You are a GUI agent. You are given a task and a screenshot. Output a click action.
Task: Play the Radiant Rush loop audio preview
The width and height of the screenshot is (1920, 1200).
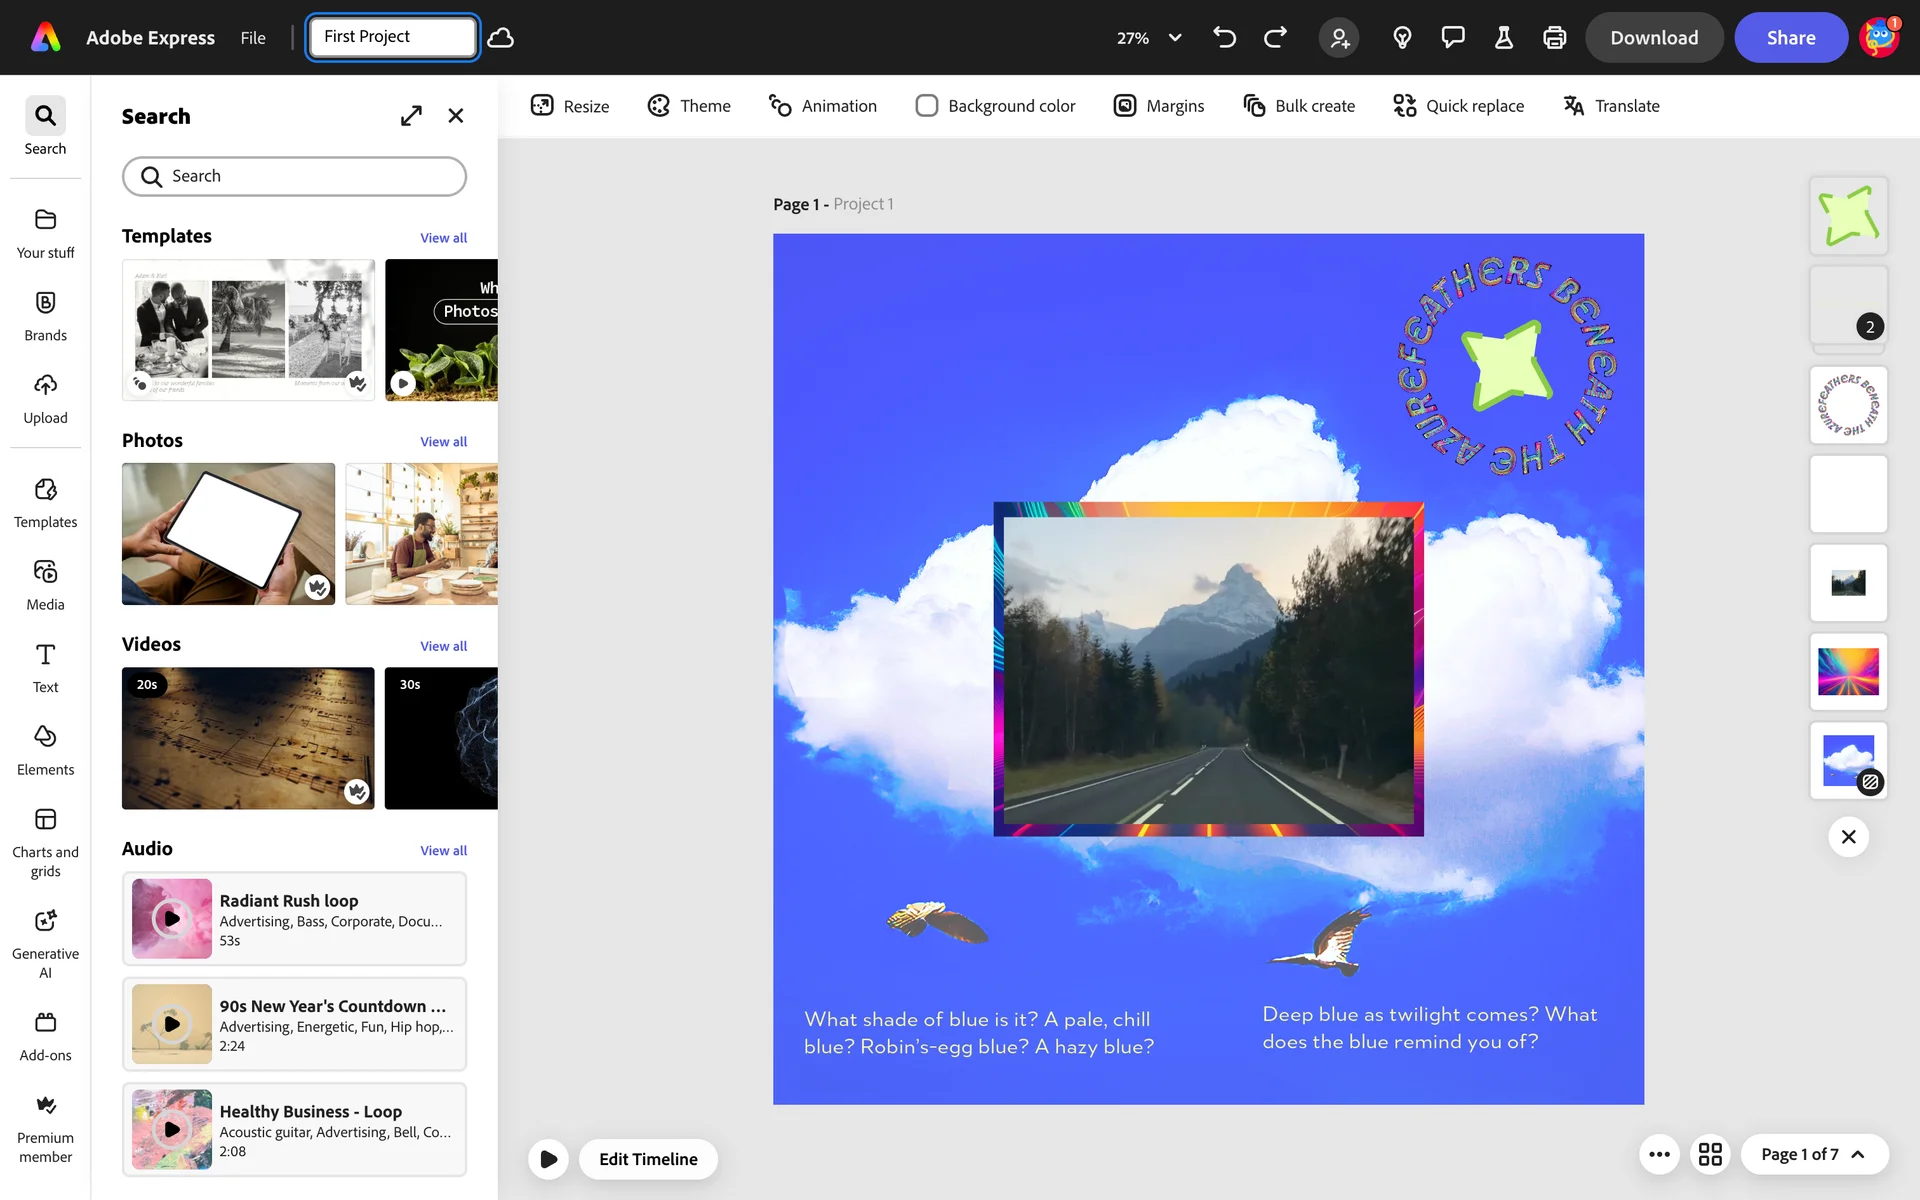click(x=172, y=918)
